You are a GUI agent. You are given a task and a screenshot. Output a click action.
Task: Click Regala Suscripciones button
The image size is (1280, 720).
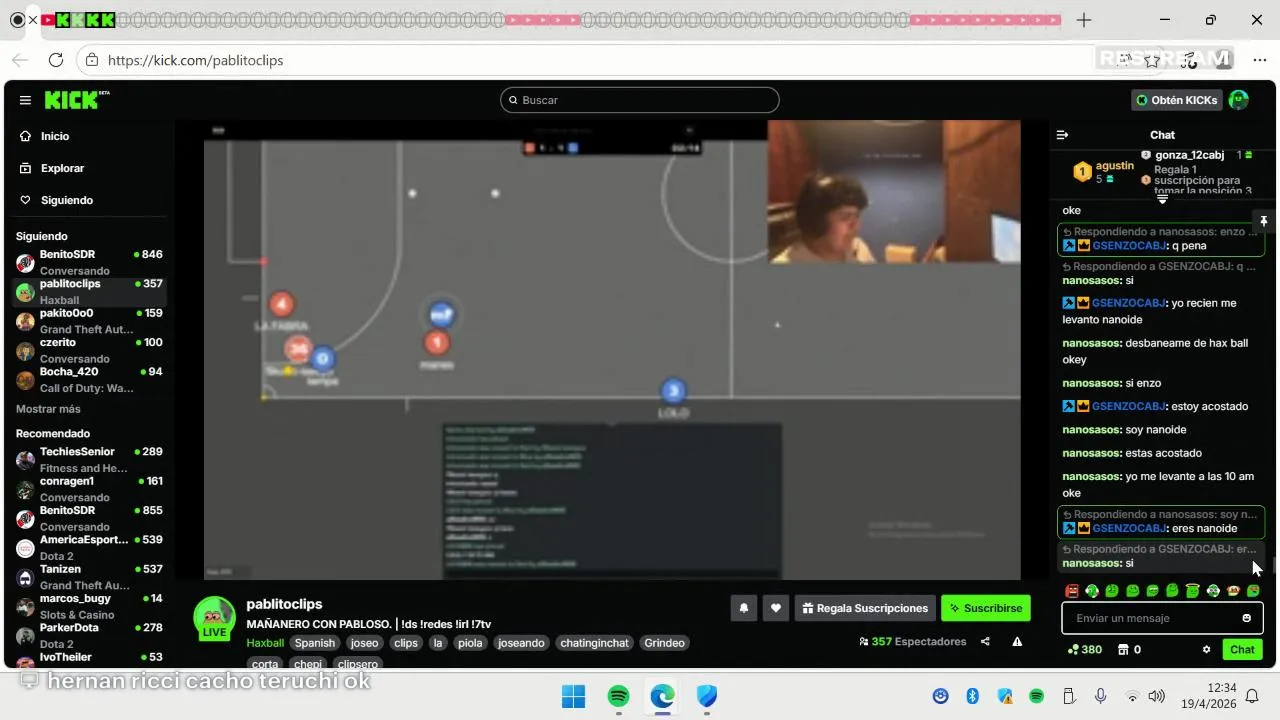click(x=865, y=607)
